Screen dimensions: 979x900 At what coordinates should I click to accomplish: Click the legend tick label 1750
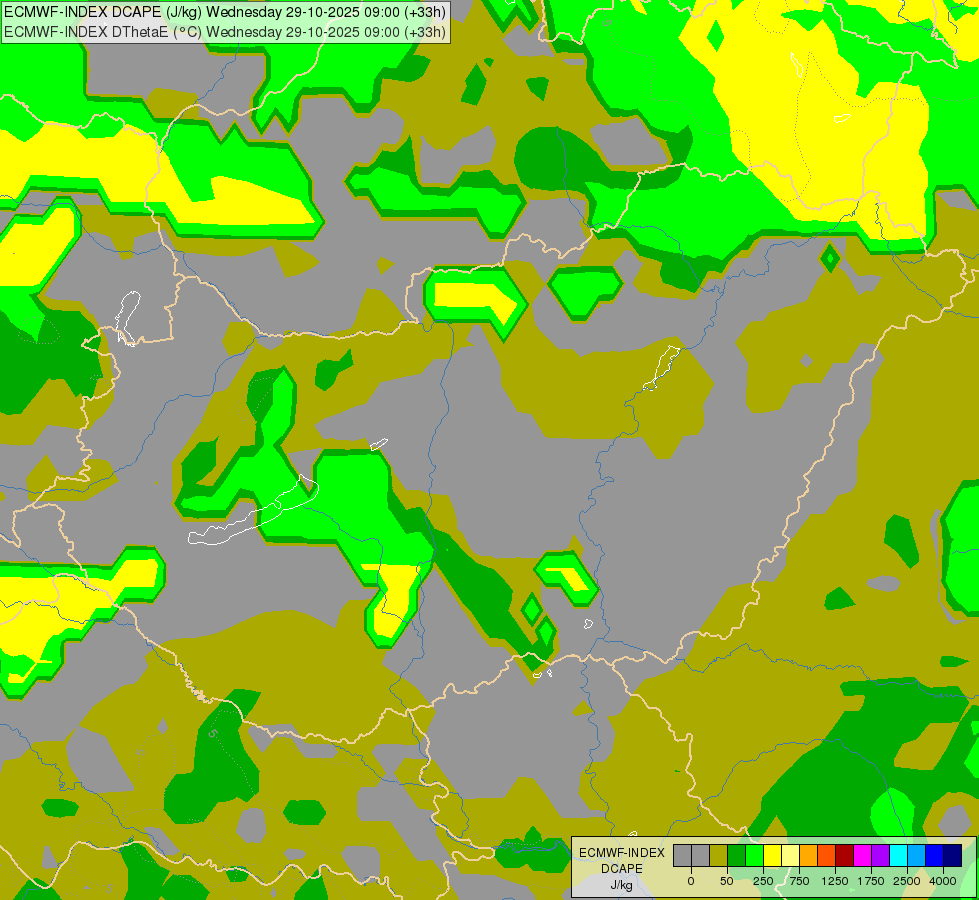[871, 881]
